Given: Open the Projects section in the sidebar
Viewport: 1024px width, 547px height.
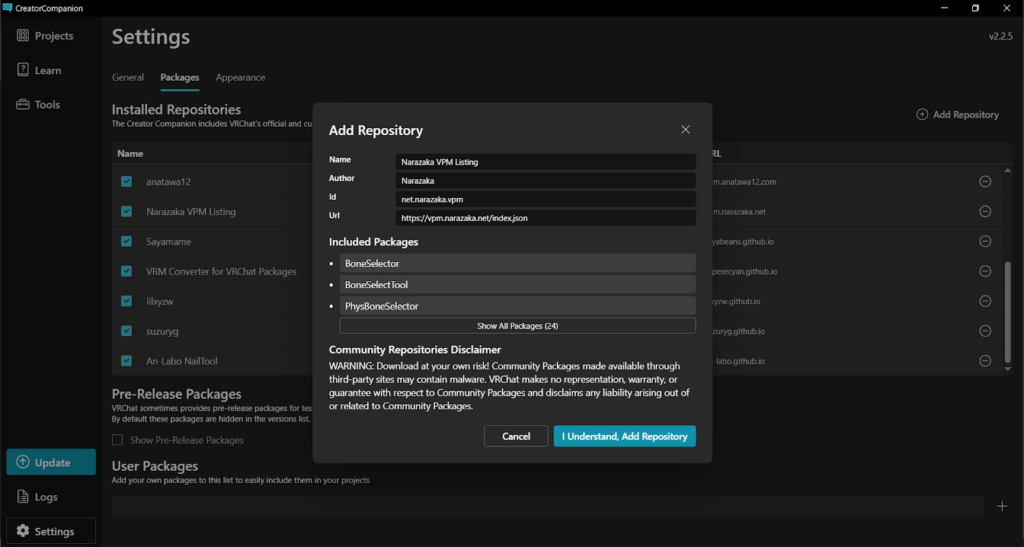Looking at the screenshot, I should coord(45,36).
